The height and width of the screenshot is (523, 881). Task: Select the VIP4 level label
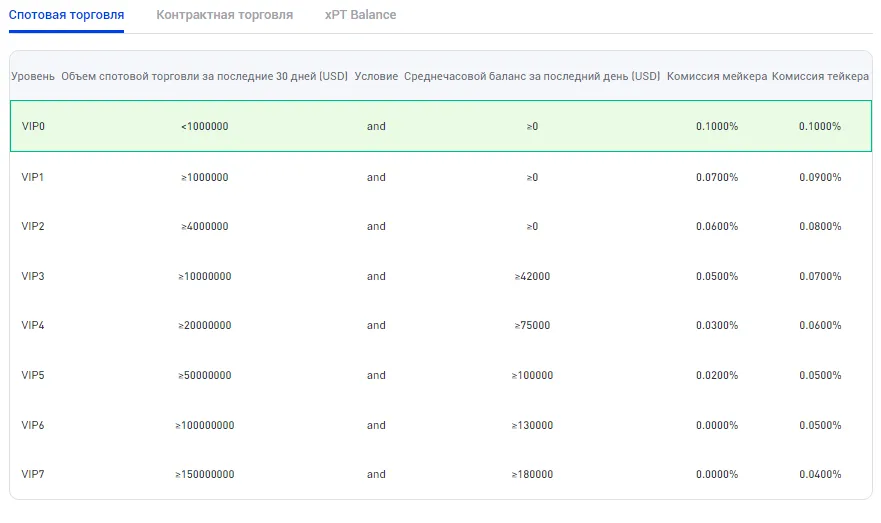(33, 325)
